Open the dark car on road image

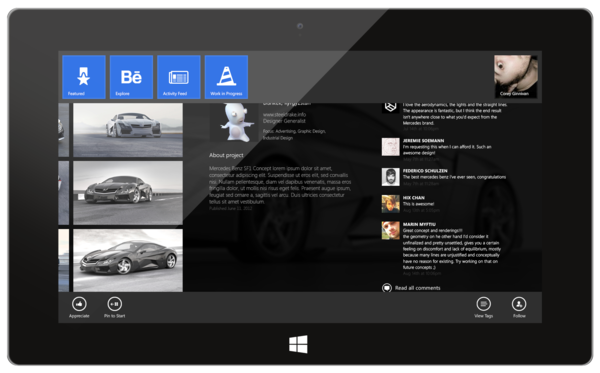[128, 193]
